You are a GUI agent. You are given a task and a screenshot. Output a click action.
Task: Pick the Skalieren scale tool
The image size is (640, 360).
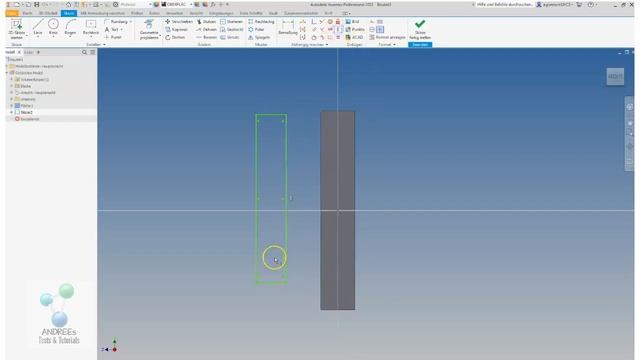[x=231, y=22]
